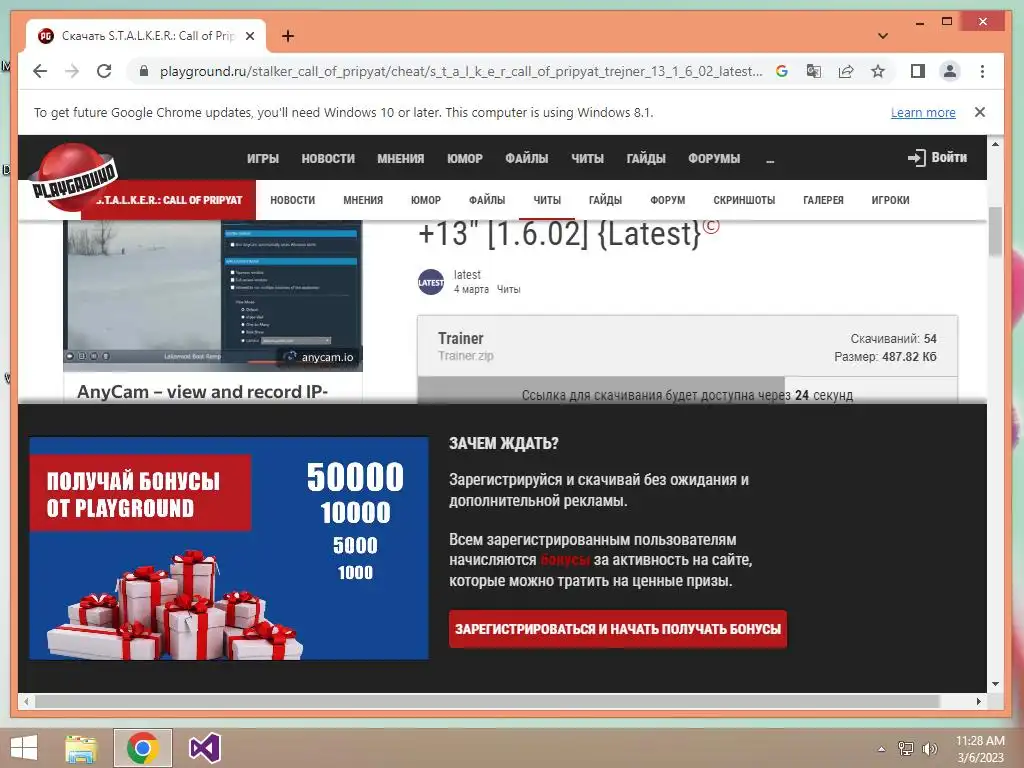
Task: Open the AnyCam ad thumbnail
Action: (x=212, y=295)
